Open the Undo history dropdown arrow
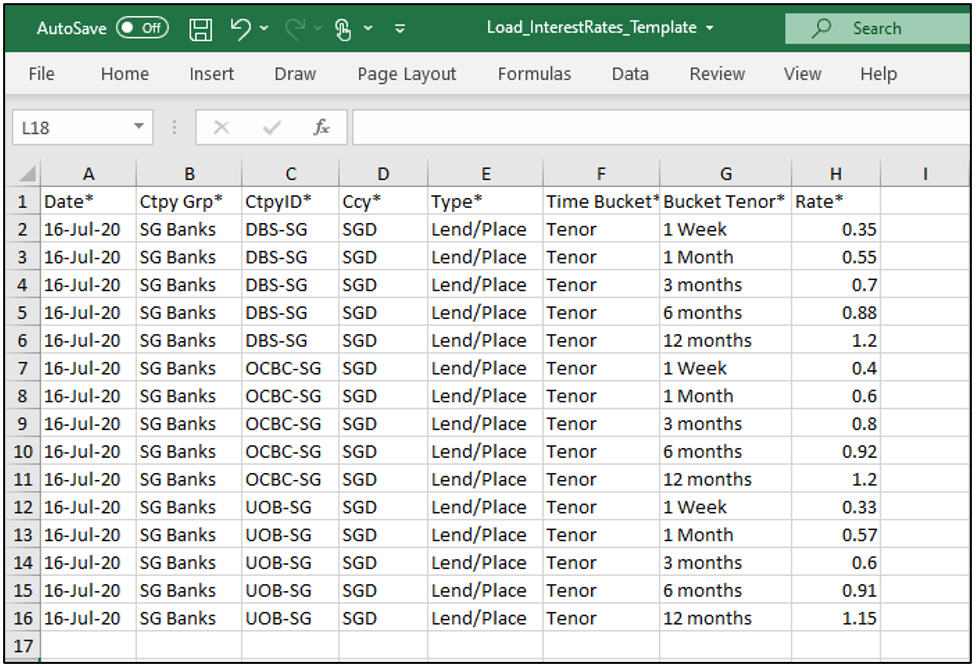978x670 pixels. (265, 29)
